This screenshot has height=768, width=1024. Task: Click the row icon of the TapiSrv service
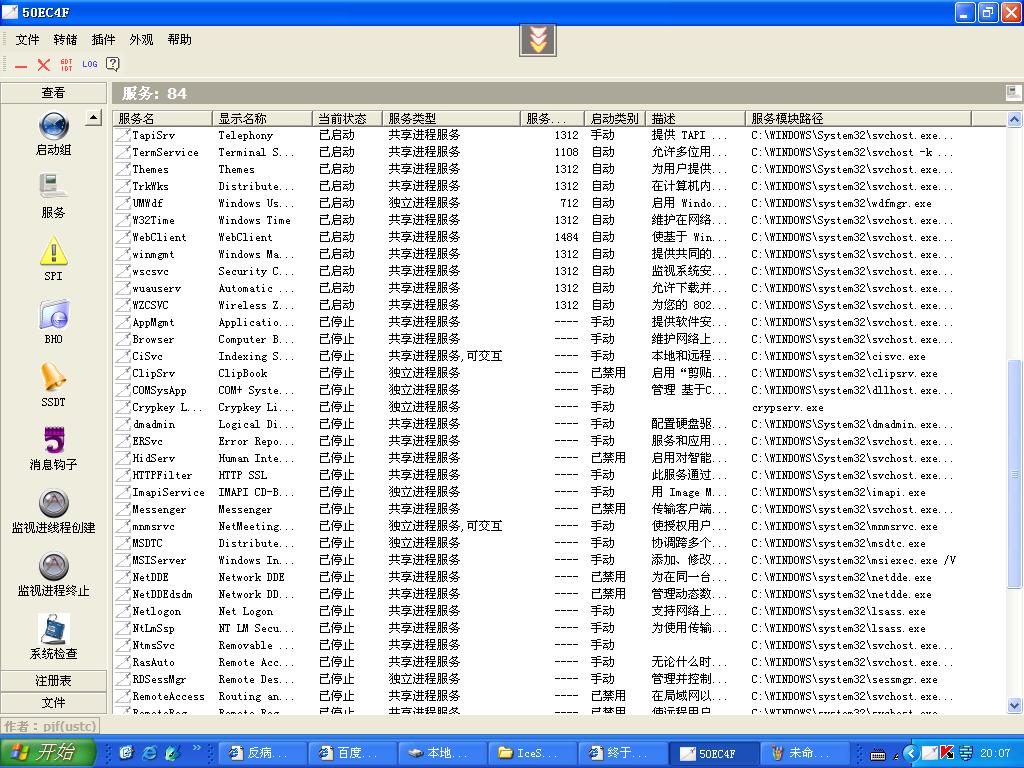point(122,135)
